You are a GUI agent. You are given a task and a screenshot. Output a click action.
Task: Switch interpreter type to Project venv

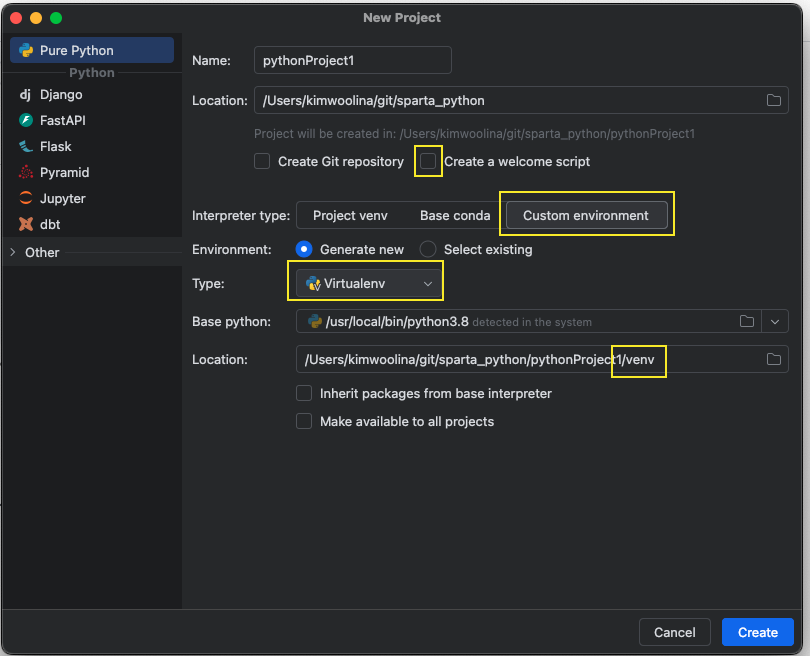[350, 215]
